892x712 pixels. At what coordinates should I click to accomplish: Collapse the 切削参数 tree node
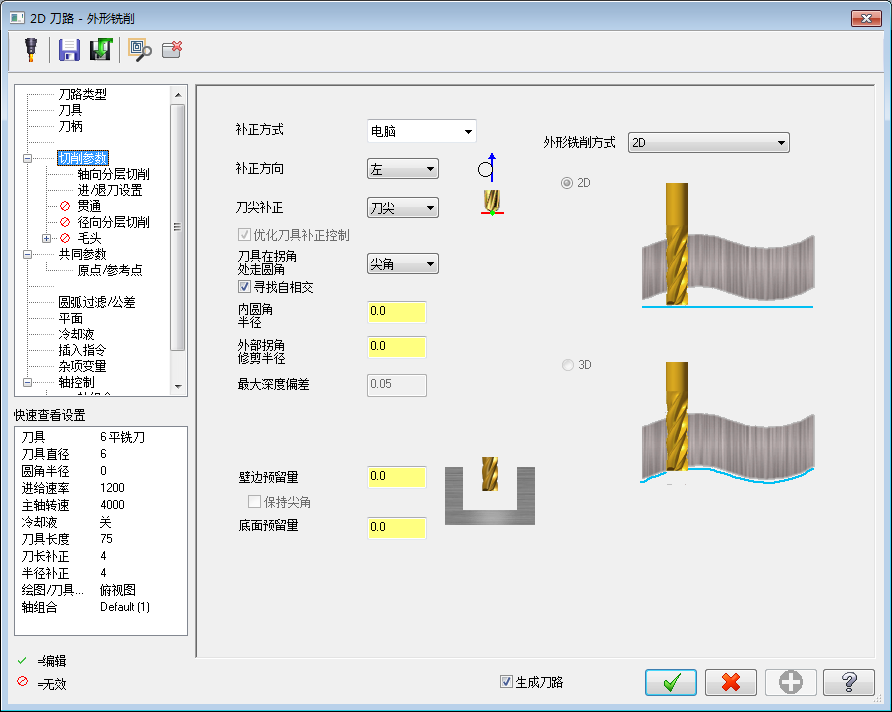tap(27, 158)
